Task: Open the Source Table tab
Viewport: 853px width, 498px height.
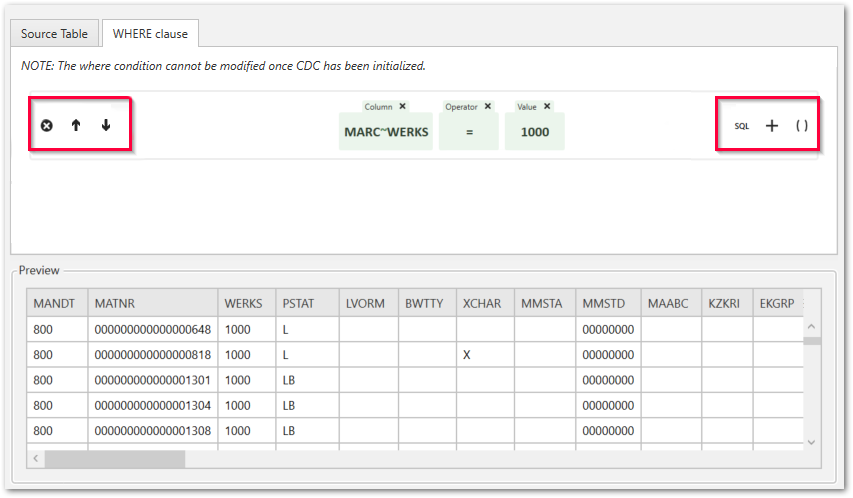Action: click(54, 33)
